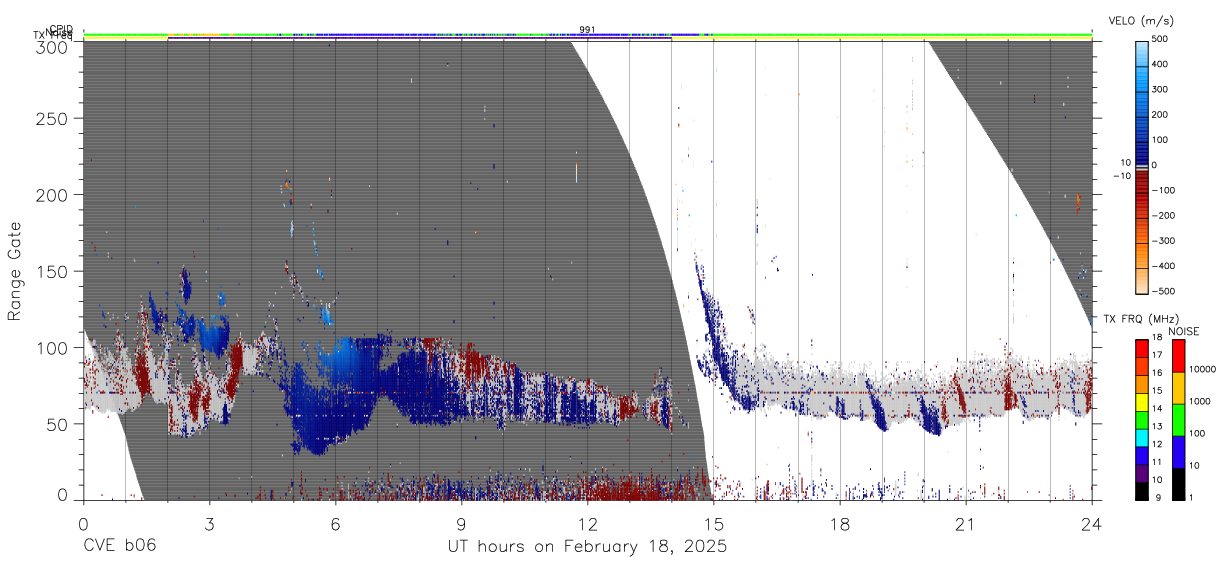This screenshot has height=567, width=1228.
Task: Click the 3 hour tick on the x-axis
Action: coord(209,523)
